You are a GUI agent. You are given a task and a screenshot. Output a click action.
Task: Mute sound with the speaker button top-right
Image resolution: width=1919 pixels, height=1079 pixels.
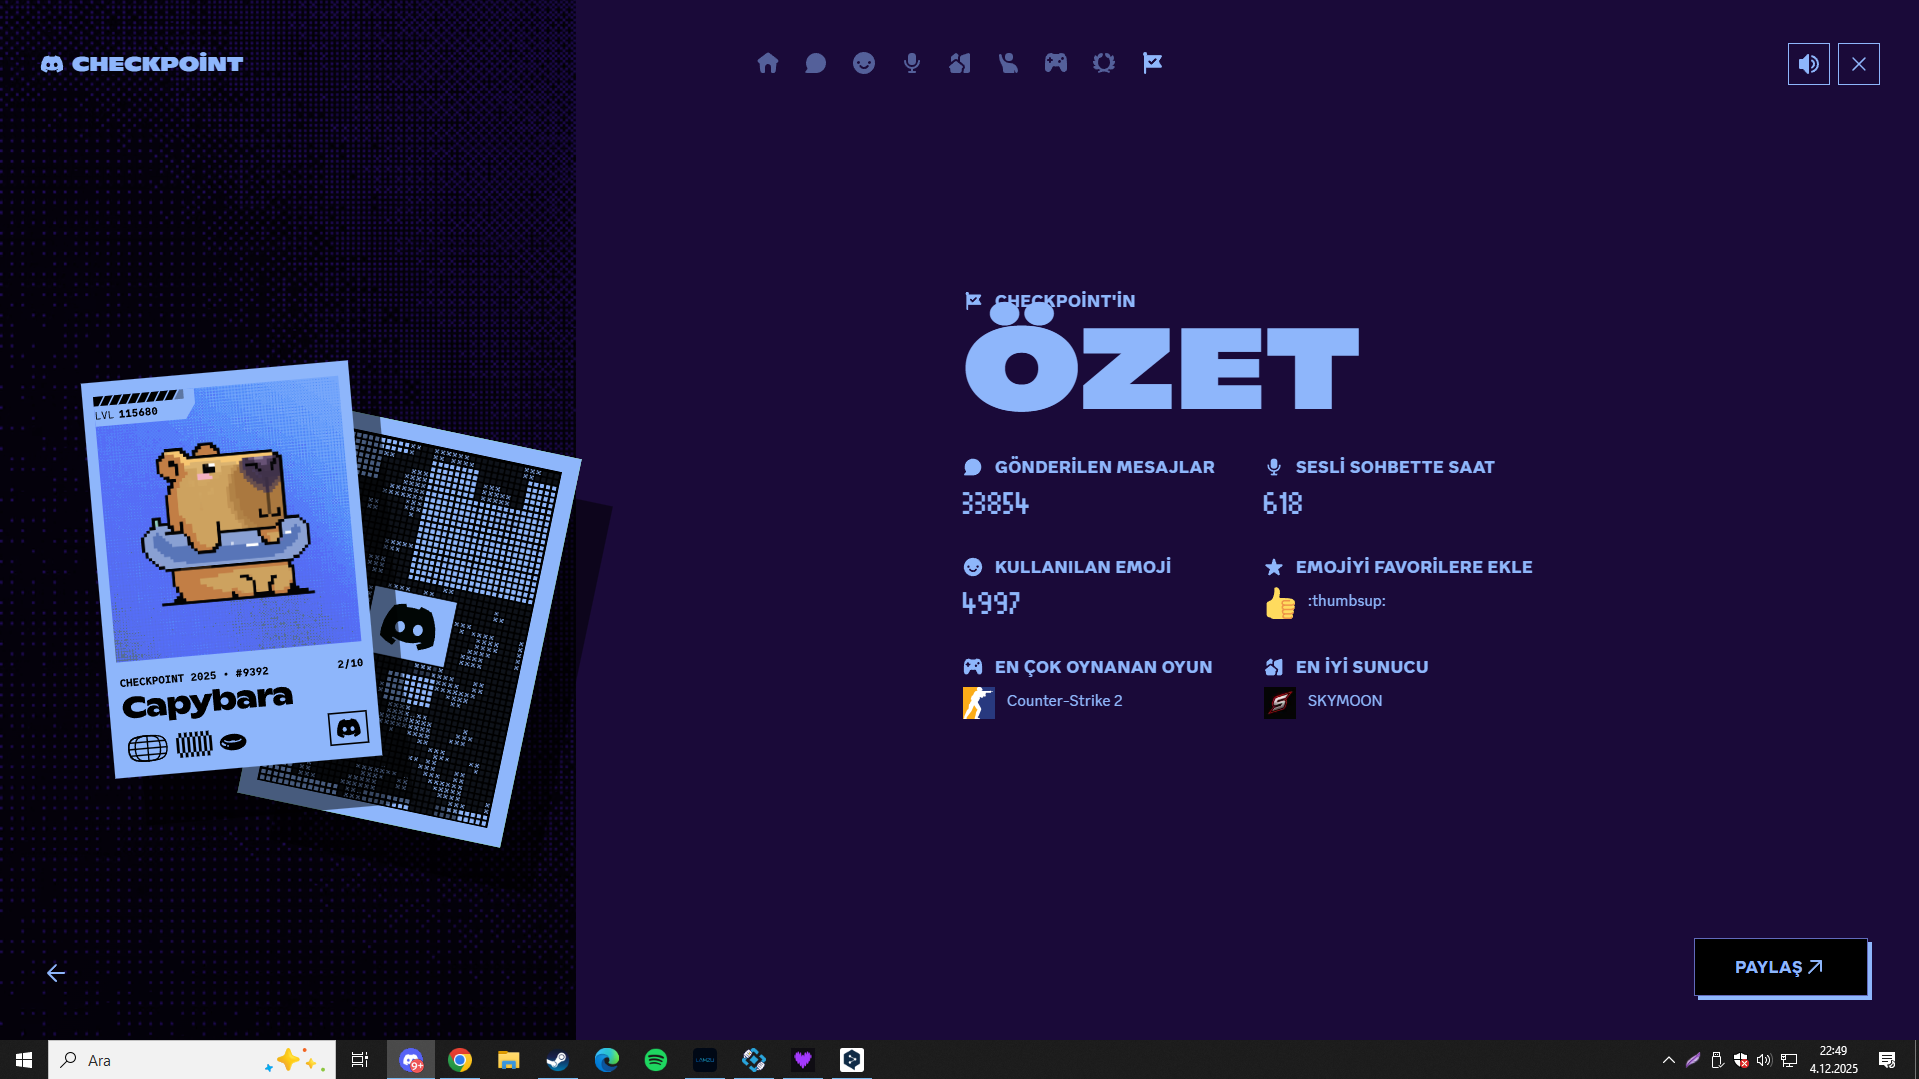point(1807,63)
